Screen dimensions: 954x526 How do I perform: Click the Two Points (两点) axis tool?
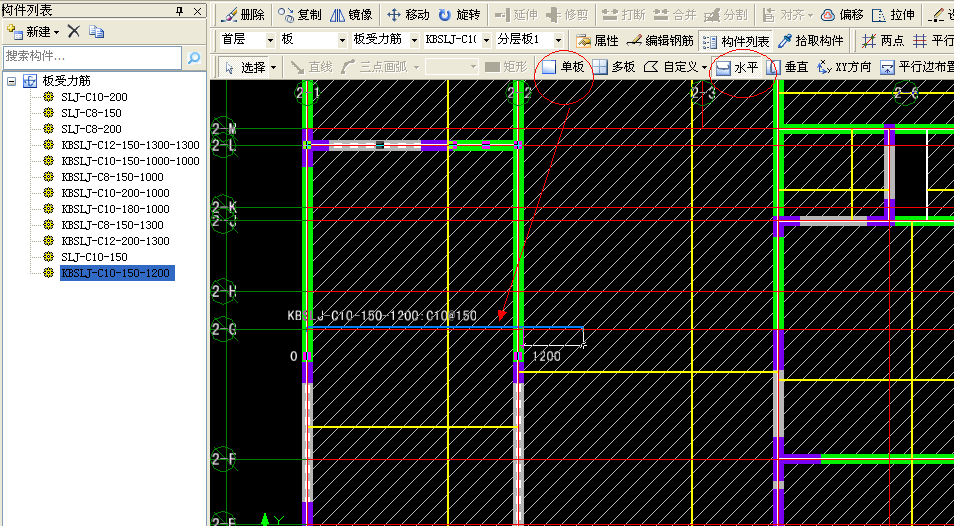coord(883,41)
